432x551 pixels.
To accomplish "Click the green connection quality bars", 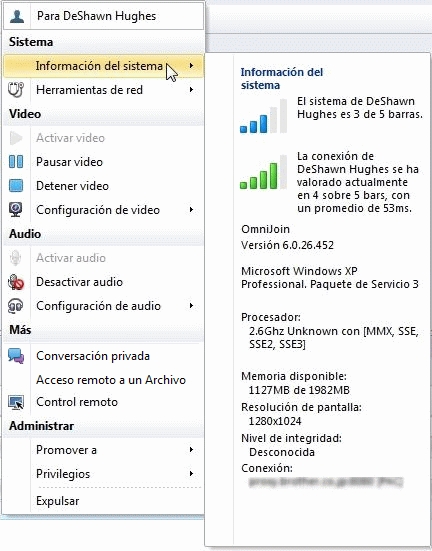I will coord(263,172).
